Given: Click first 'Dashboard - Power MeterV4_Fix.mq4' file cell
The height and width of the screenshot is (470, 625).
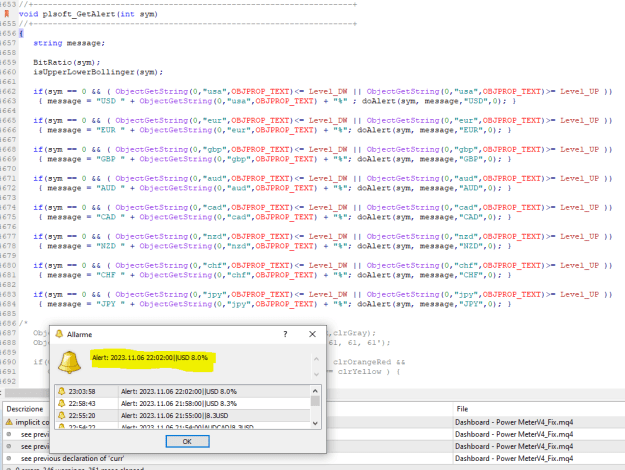Looking at the screenshot, I should 514,422.
